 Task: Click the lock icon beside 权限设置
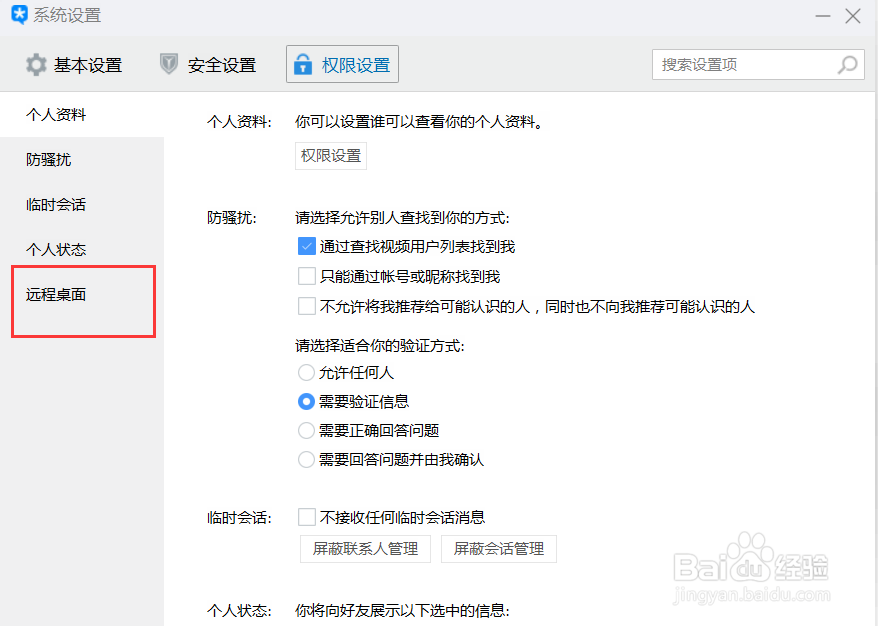pos(305,64)
